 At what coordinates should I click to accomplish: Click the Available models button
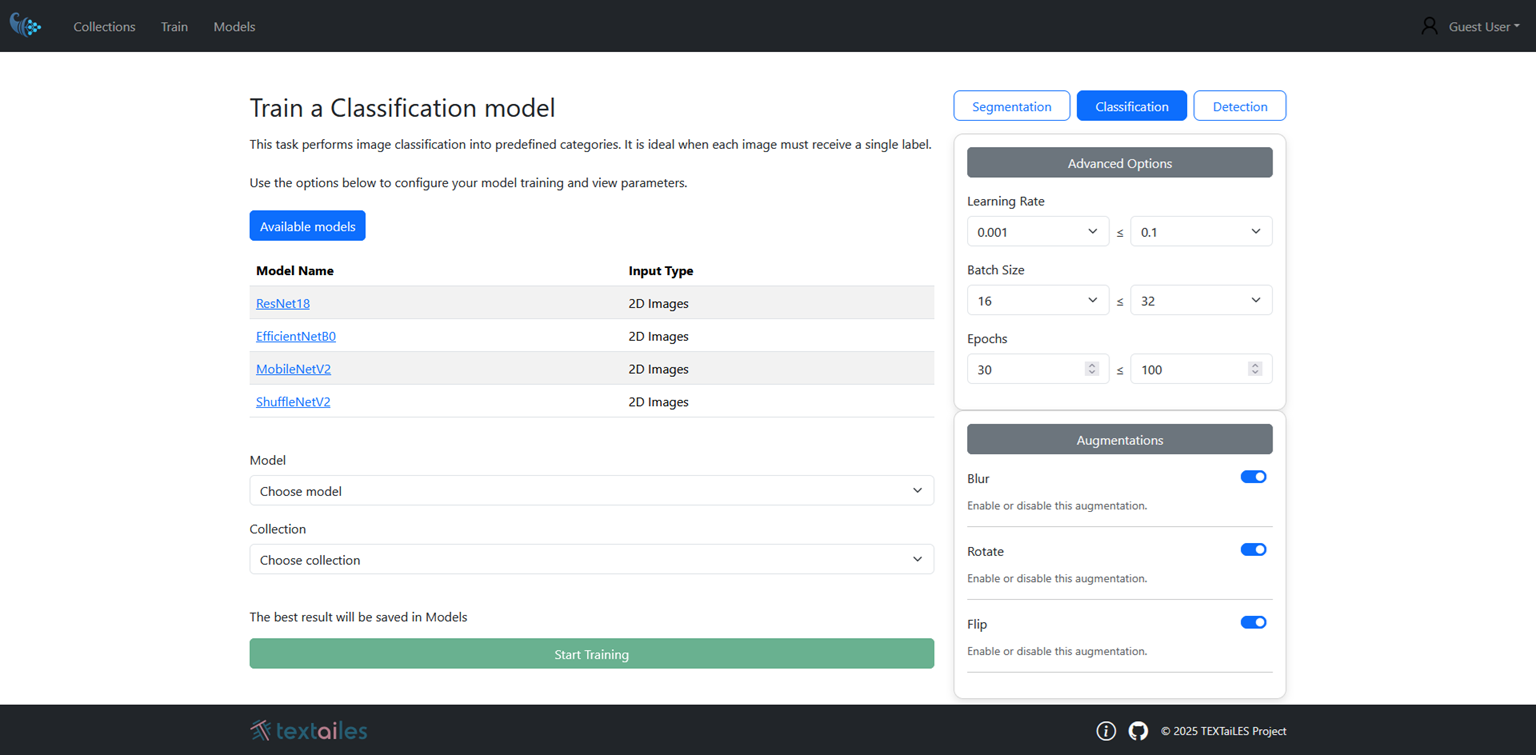pyautogui.click(x=307, y=226)
